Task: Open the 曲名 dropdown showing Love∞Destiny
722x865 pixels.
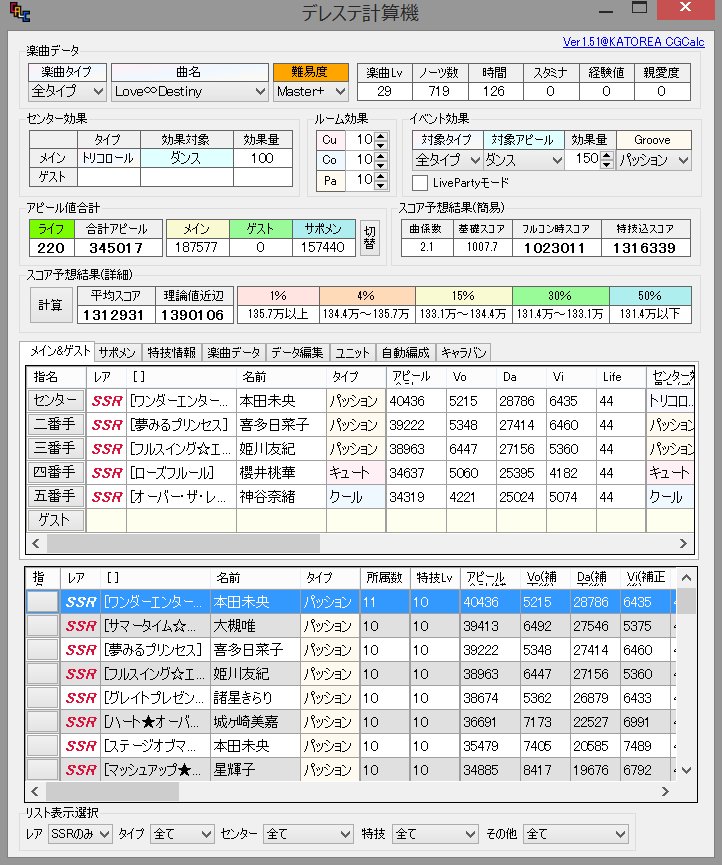Action: click(190, 92)
